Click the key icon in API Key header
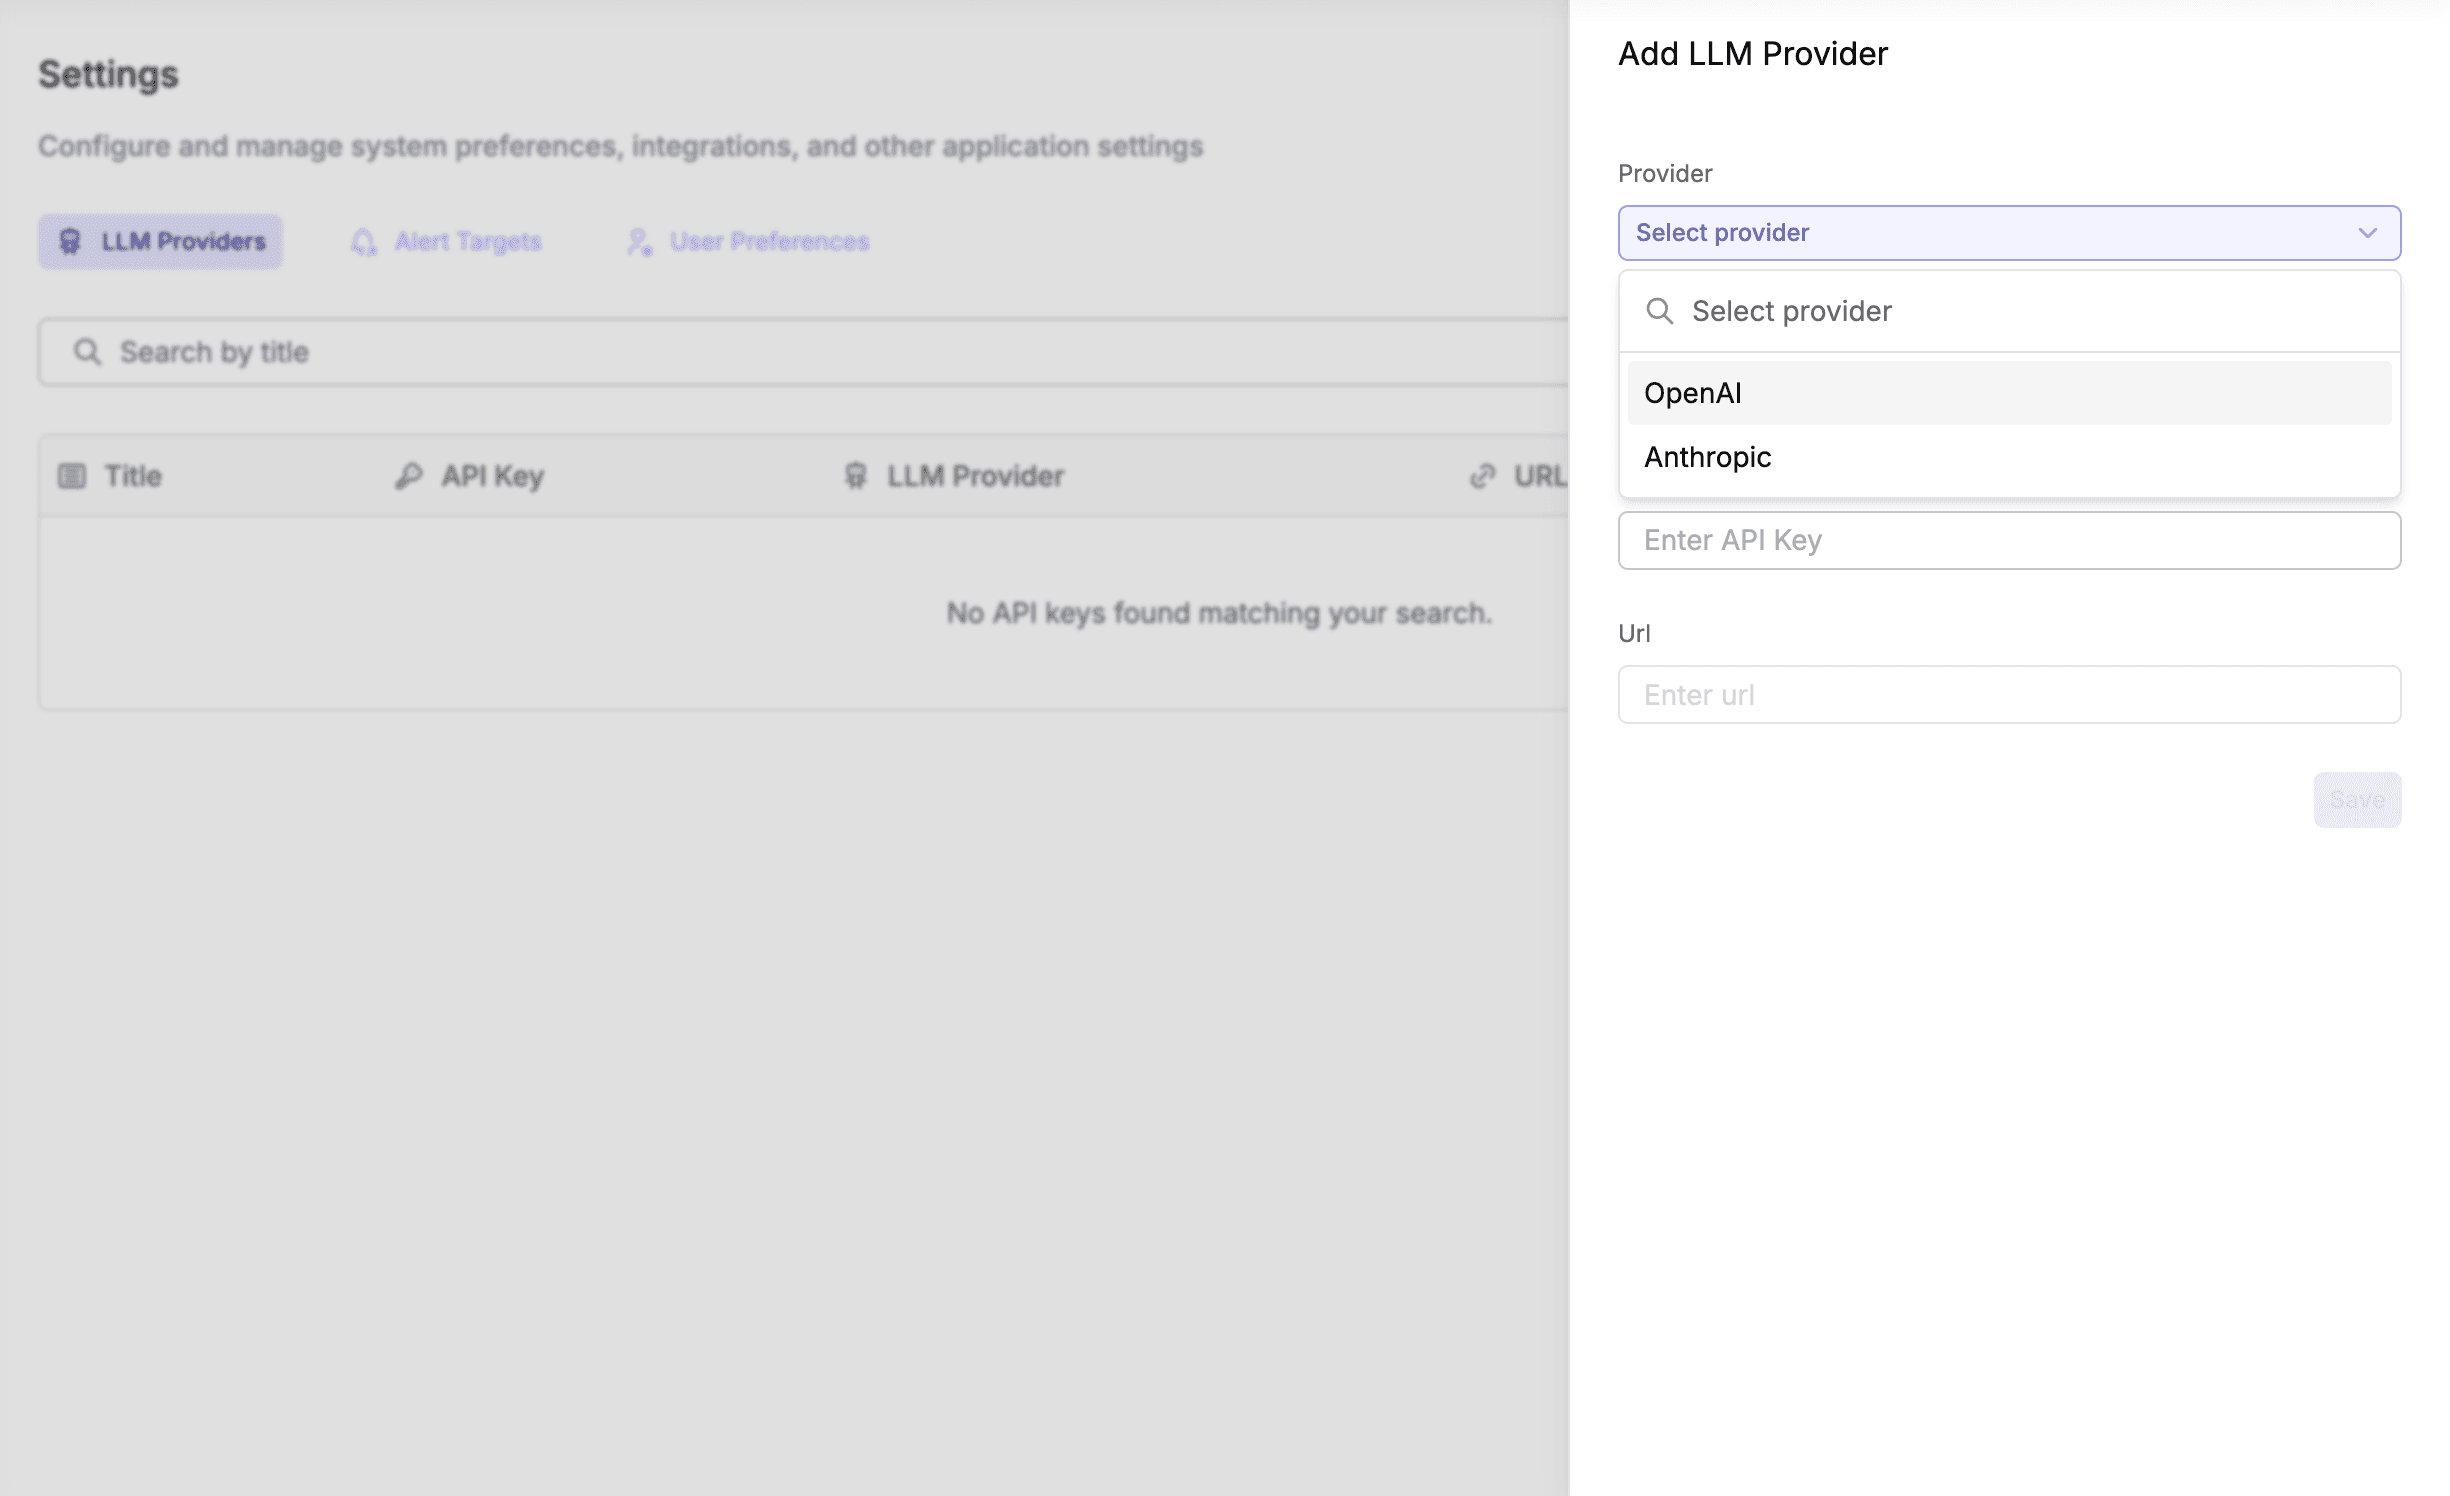 (409, 476)
